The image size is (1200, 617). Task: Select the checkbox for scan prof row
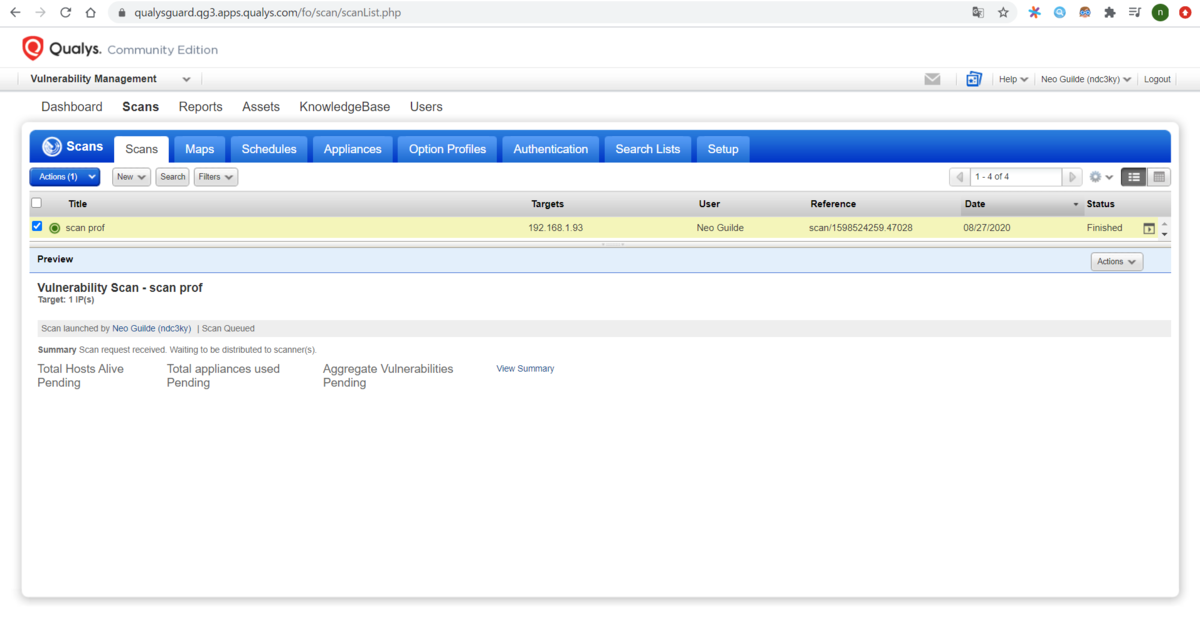(37, 227)
